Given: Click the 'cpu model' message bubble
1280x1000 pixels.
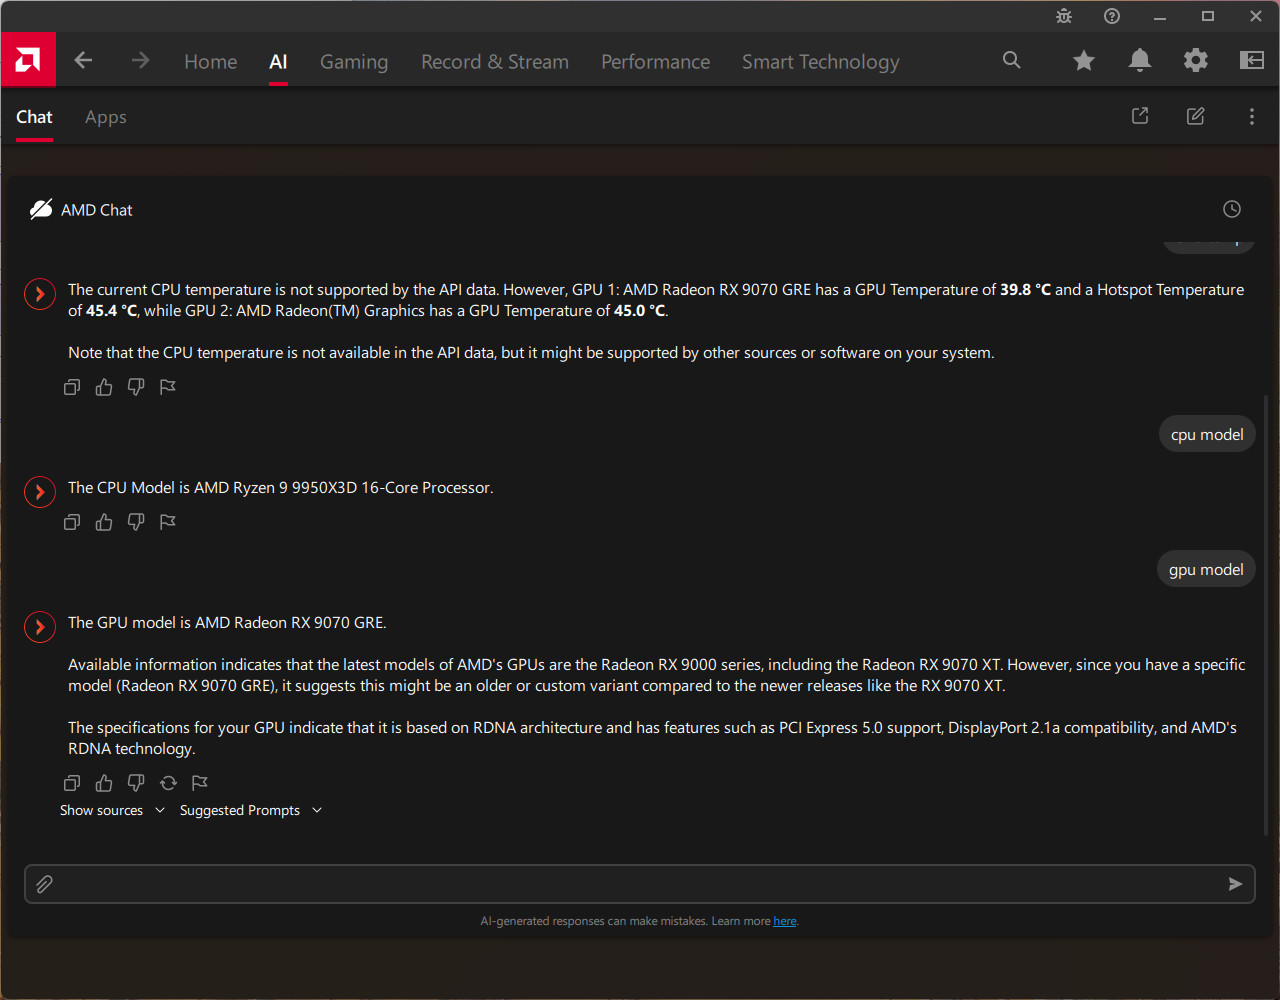Looking at the screenshot, I should pyautogui.click(x=1207, y=434).
